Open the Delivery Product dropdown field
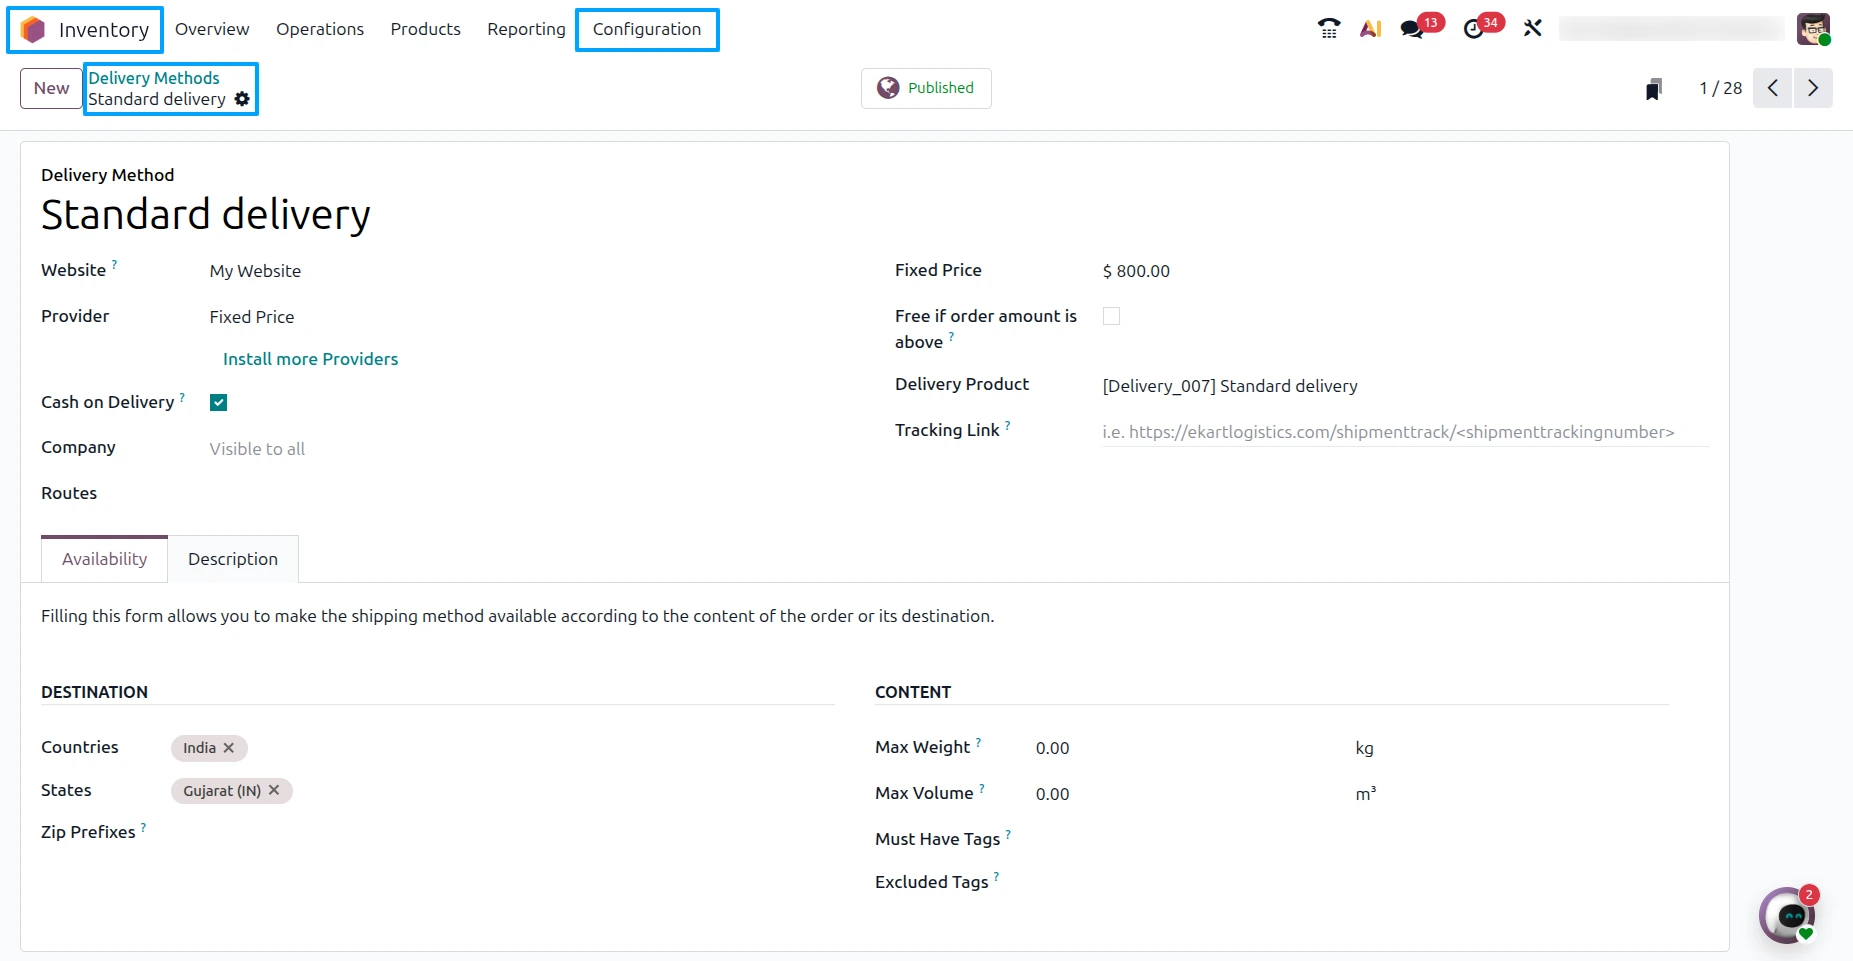 (x=1405, y=386)
